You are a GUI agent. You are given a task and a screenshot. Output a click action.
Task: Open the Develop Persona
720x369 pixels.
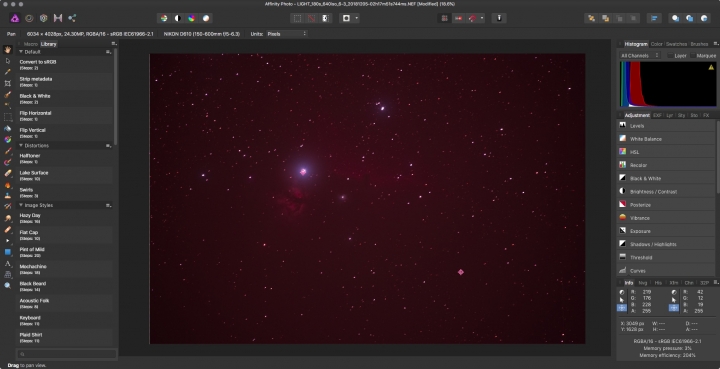click(x=44, y=18)
